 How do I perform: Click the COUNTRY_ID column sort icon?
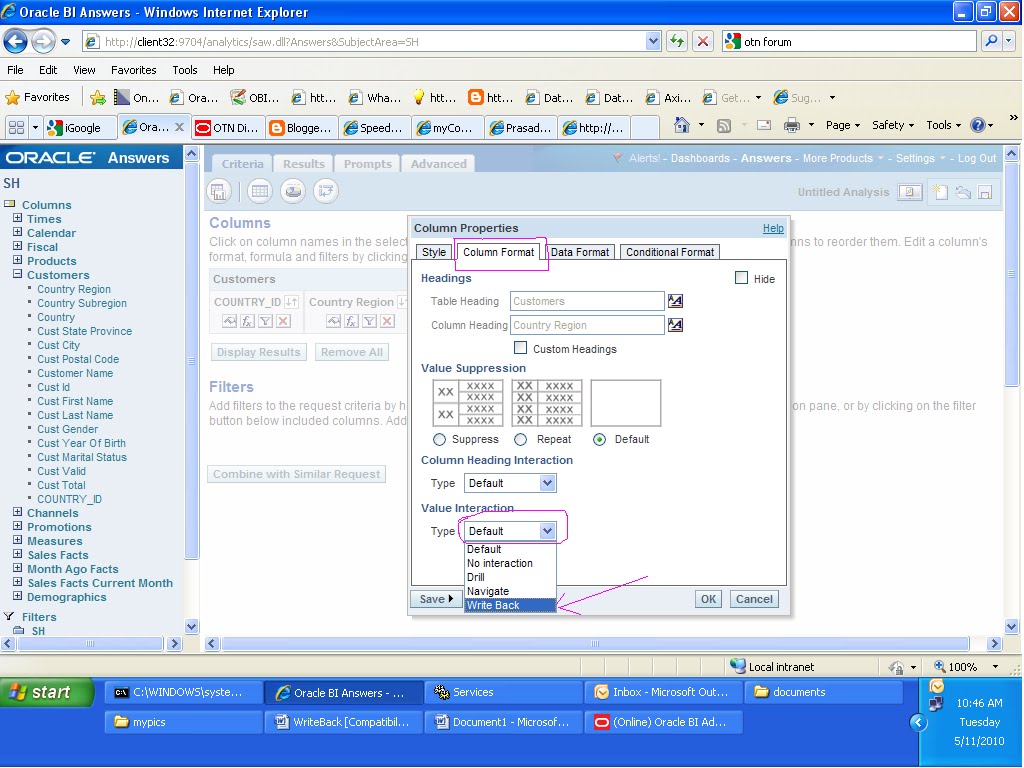(x=292, y=302)
